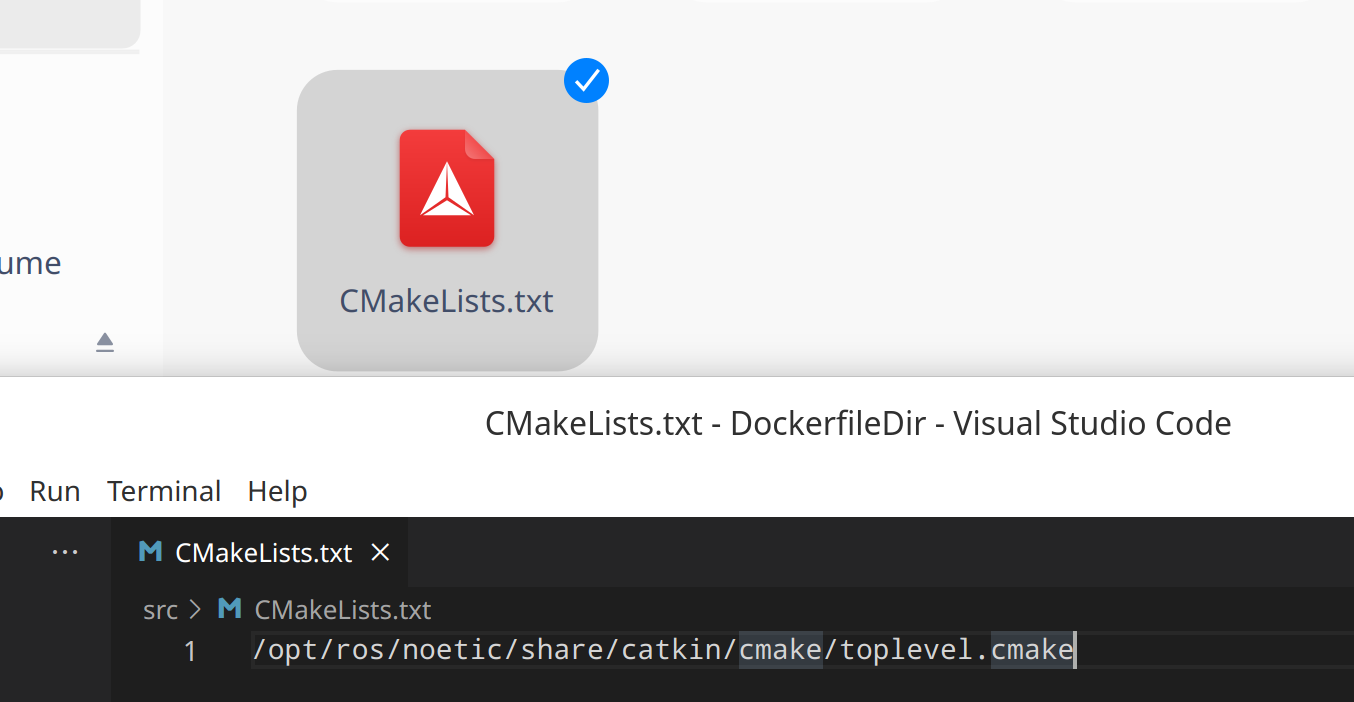The image size is (1354, 702).
Task: Click the M icon in the editor tab
Action: [151, 552]
